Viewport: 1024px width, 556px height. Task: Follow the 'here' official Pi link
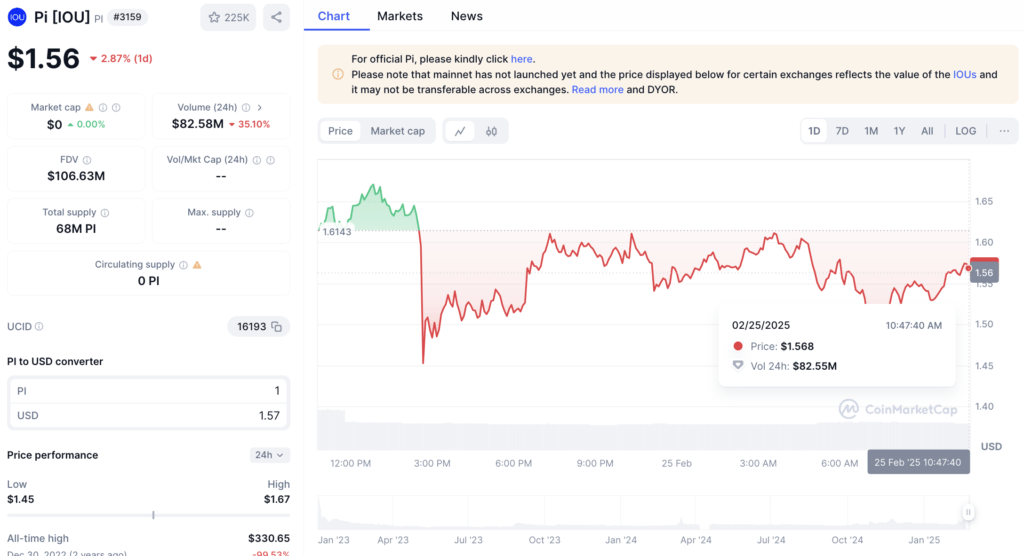(521, 59)
